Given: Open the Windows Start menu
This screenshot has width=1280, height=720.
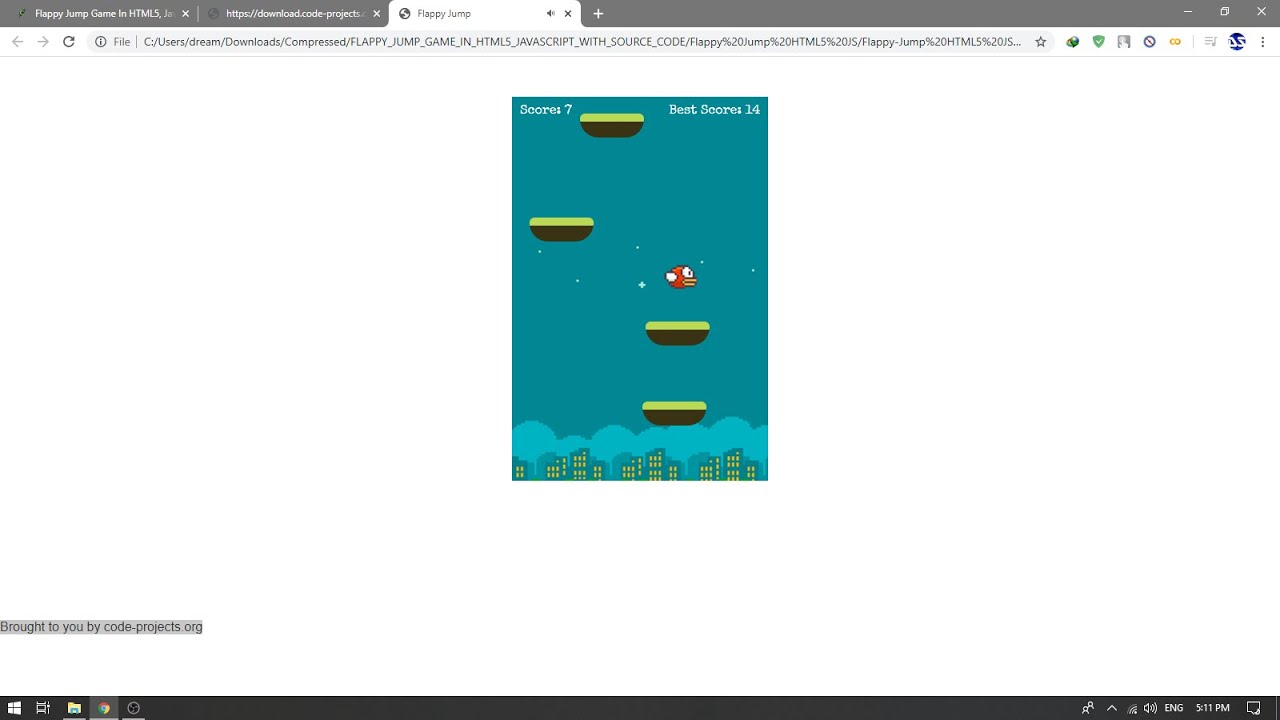Looking at the screenshot, I should 15,708.
